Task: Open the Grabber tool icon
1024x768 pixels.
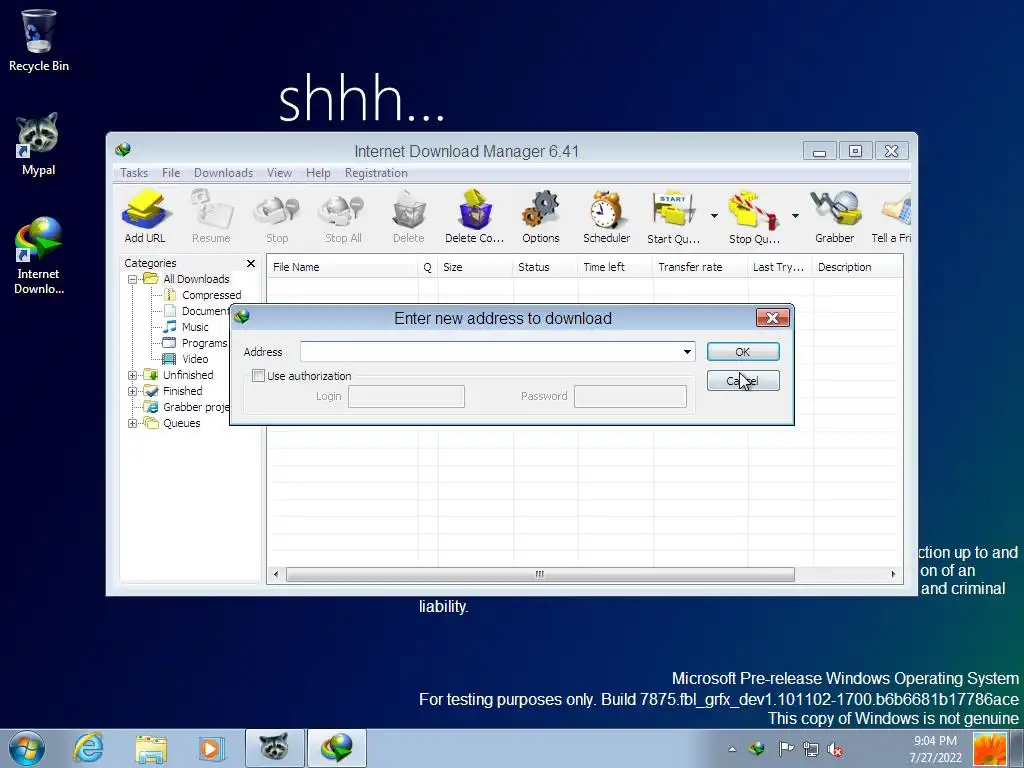Action: click(835, 216)
